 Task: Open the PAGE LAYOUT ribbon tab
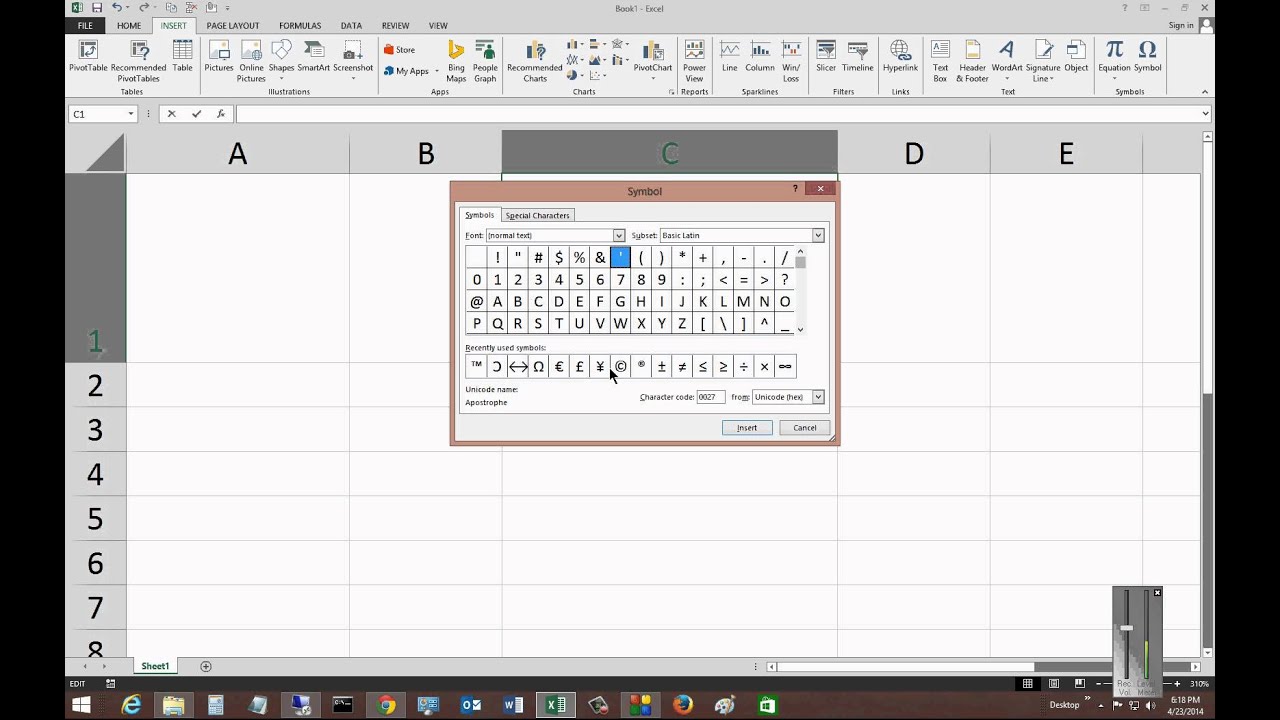pyautogui.click(x=233, y=26)
